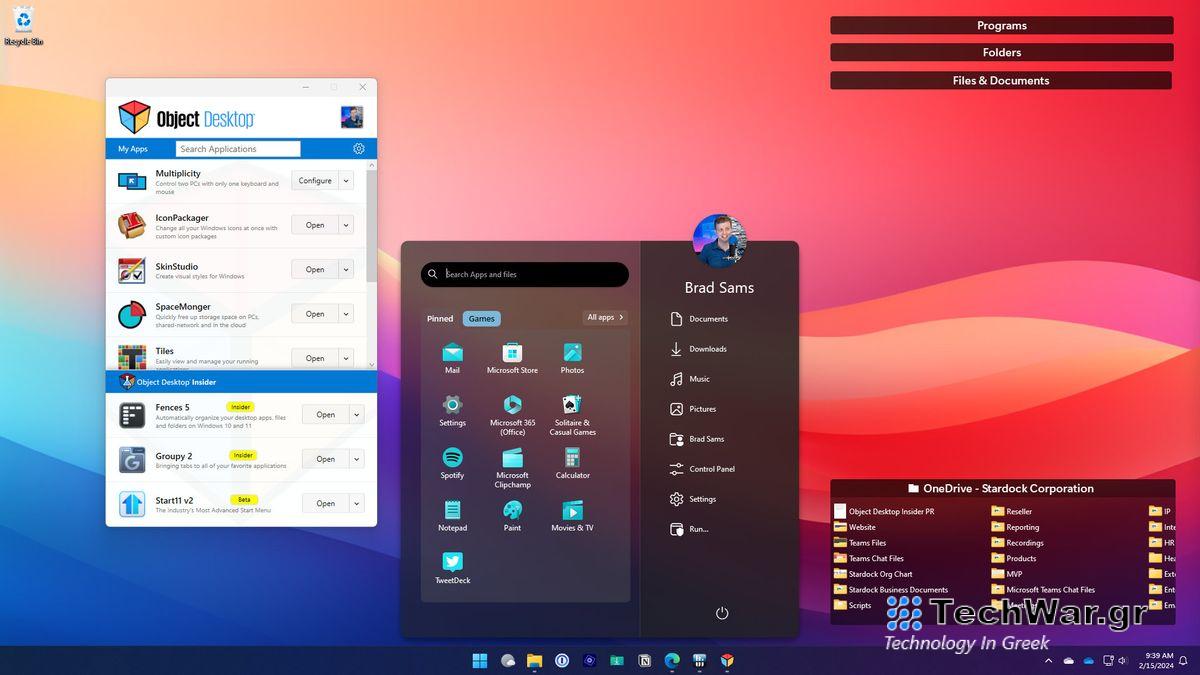Click the Search Apps and files field
The image size is (1200, 675).
point(524,274)
